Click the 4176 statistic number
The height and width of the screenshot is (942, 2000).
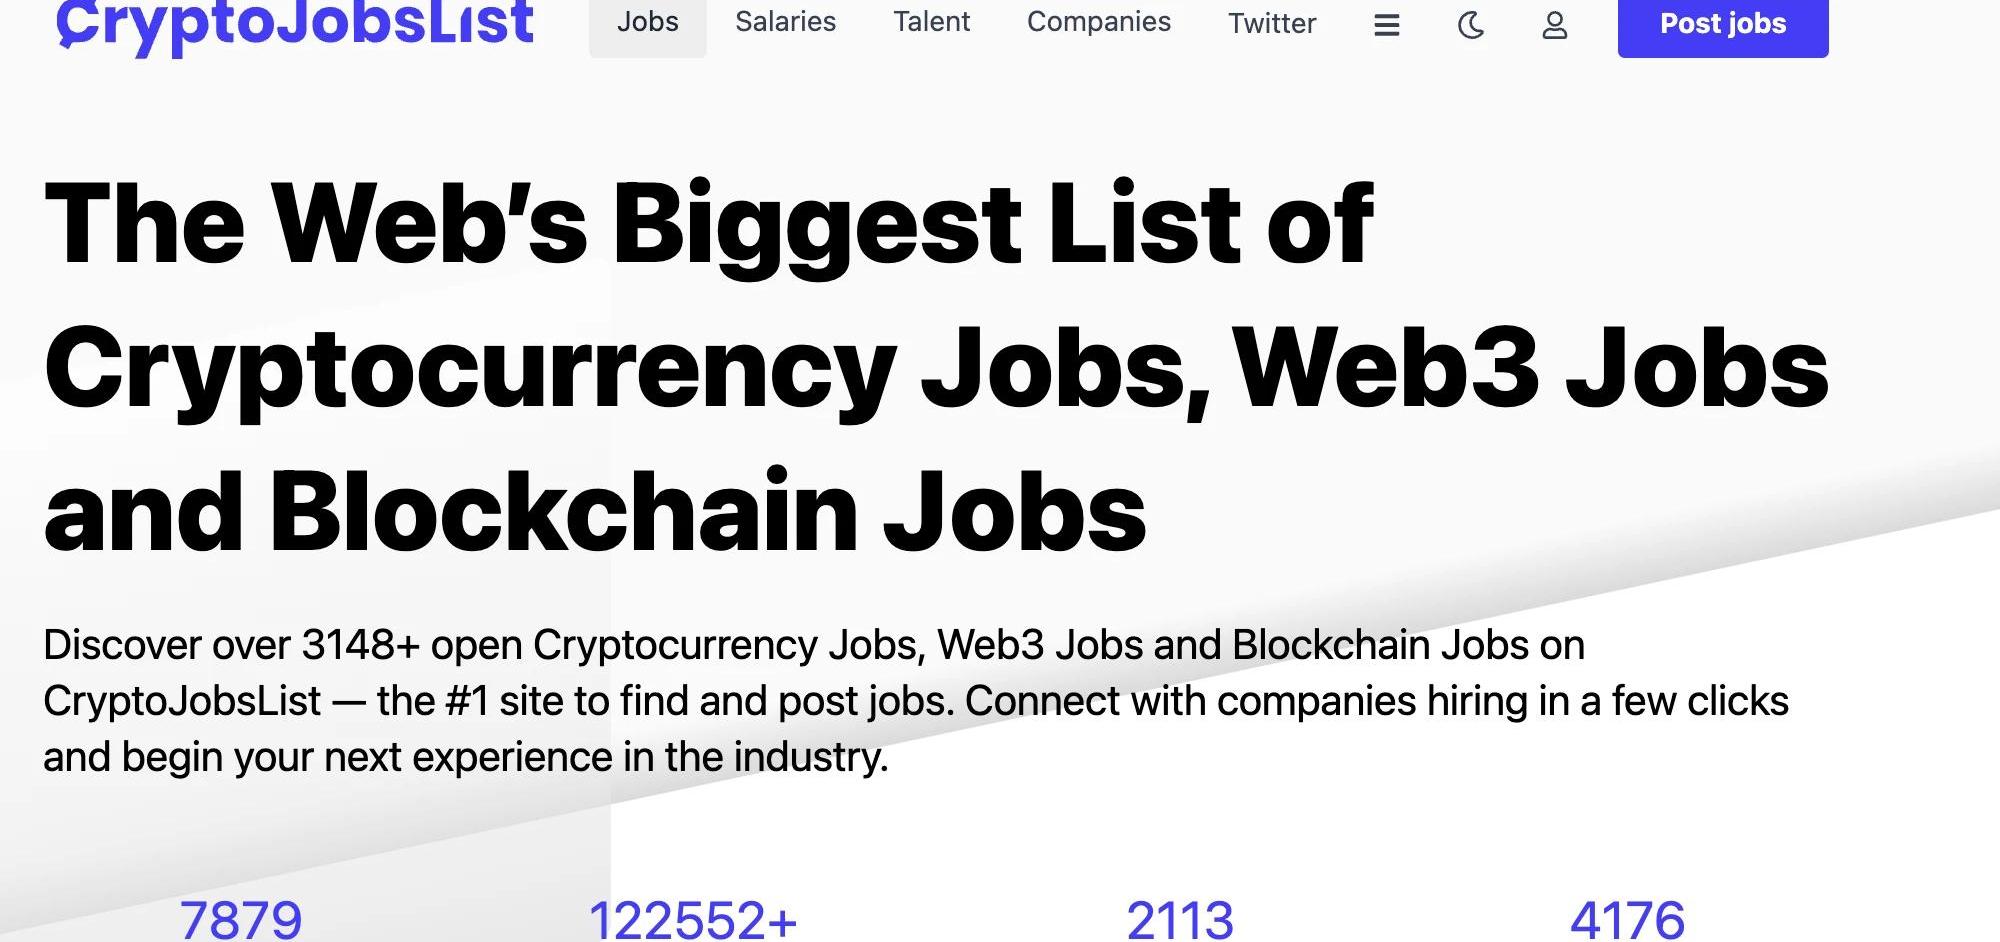point(1627,920)
